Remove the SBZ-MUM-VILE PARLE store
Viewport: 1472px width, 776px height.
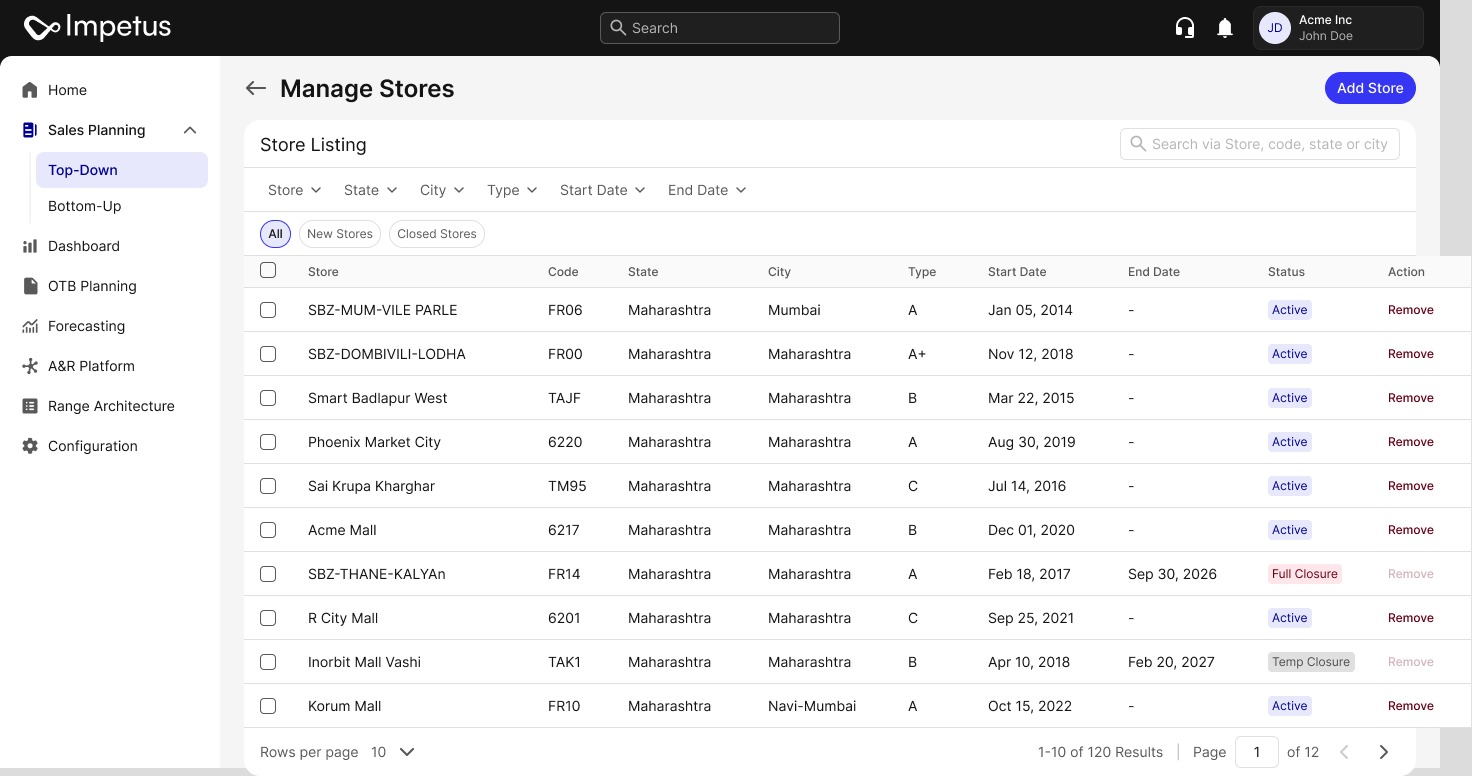(x=1411, y=310)
